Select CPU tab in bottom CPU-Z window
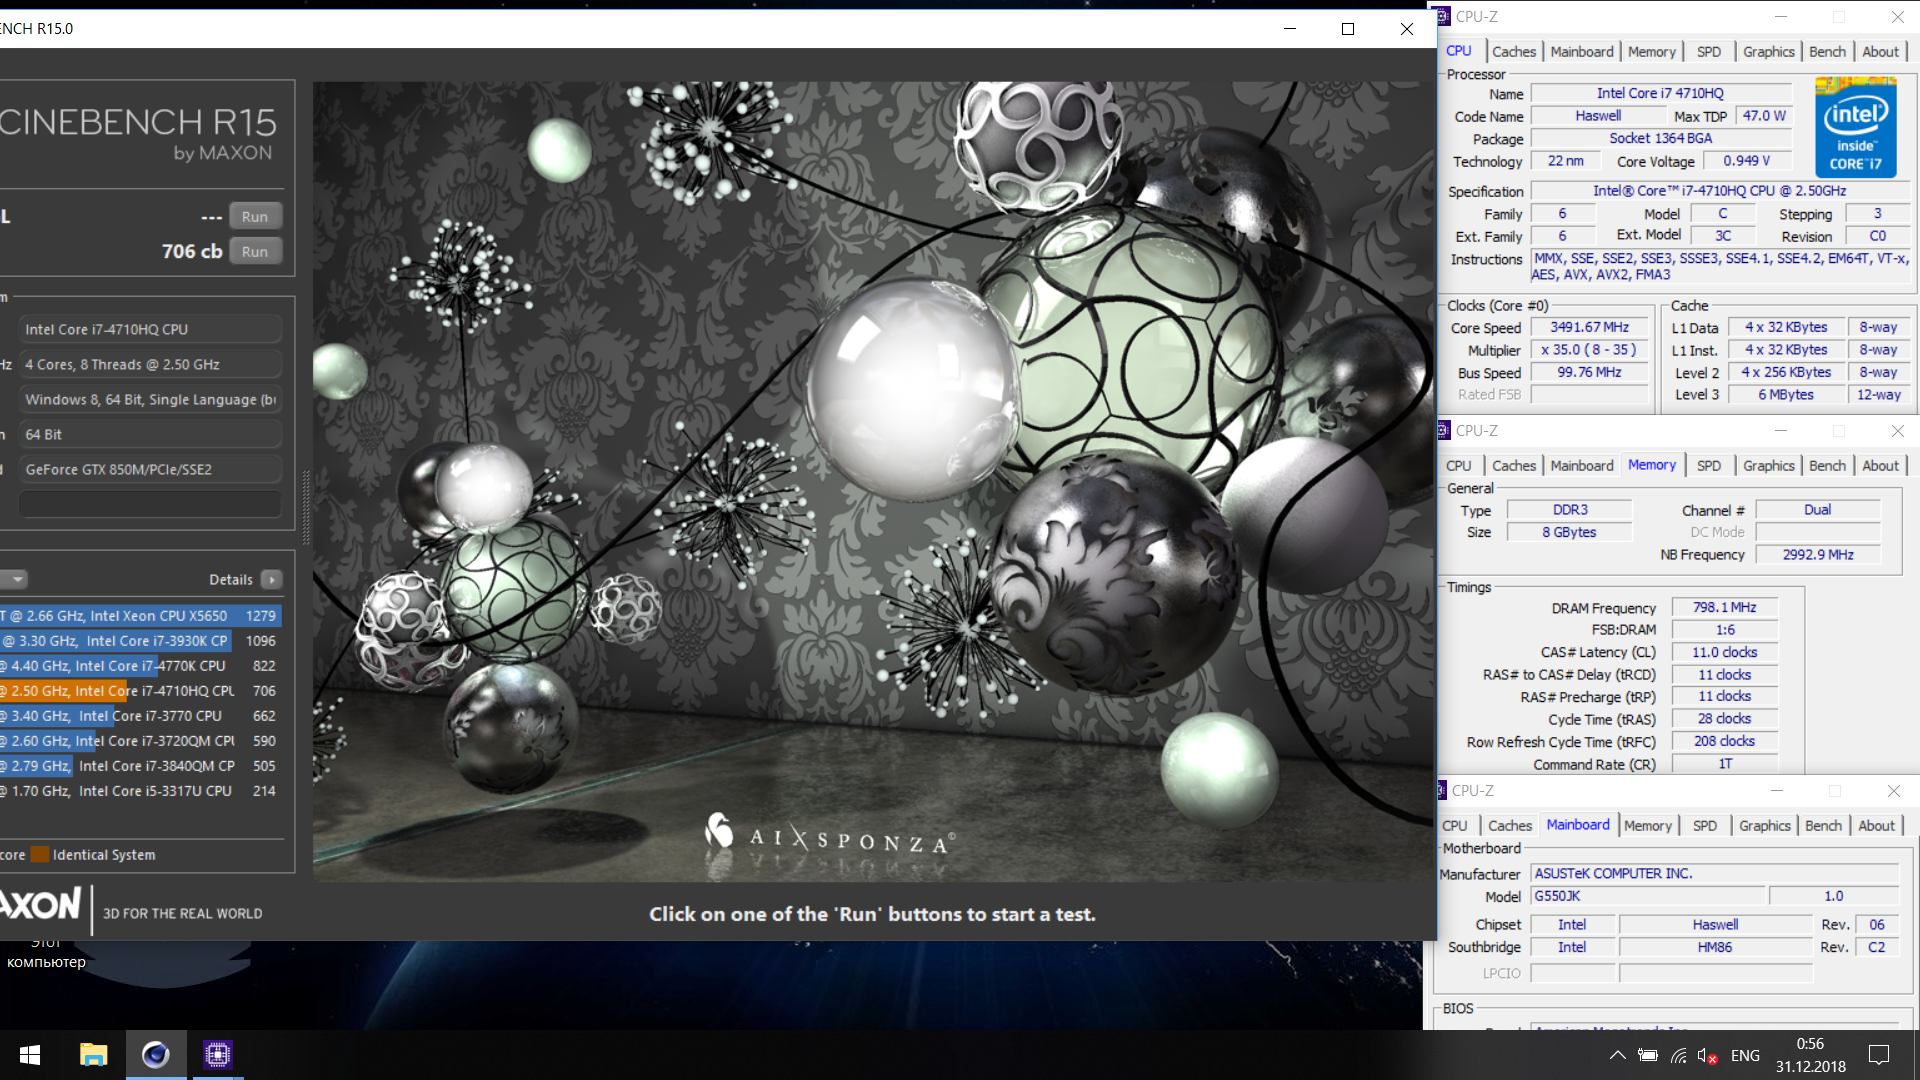Viewport: 1920px width, 1080px height. click(x=1454, y=826)
